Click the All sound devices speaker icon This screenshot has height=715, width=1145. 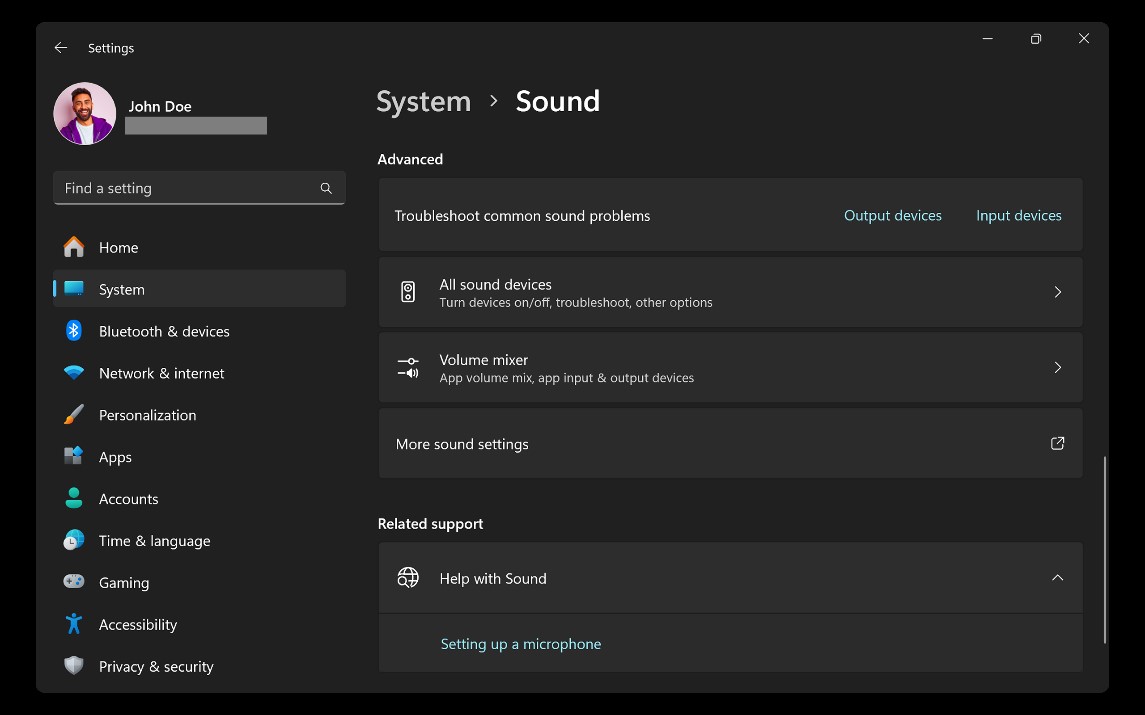pyautogui.click(x=408, y=292)
